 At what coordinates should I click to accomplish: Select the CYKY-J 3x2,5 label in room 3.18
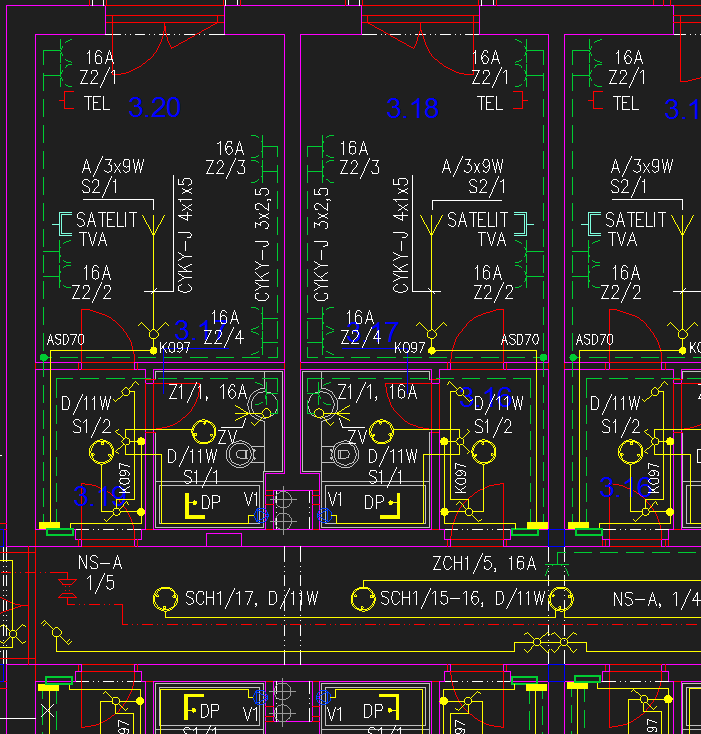point(322,244)
